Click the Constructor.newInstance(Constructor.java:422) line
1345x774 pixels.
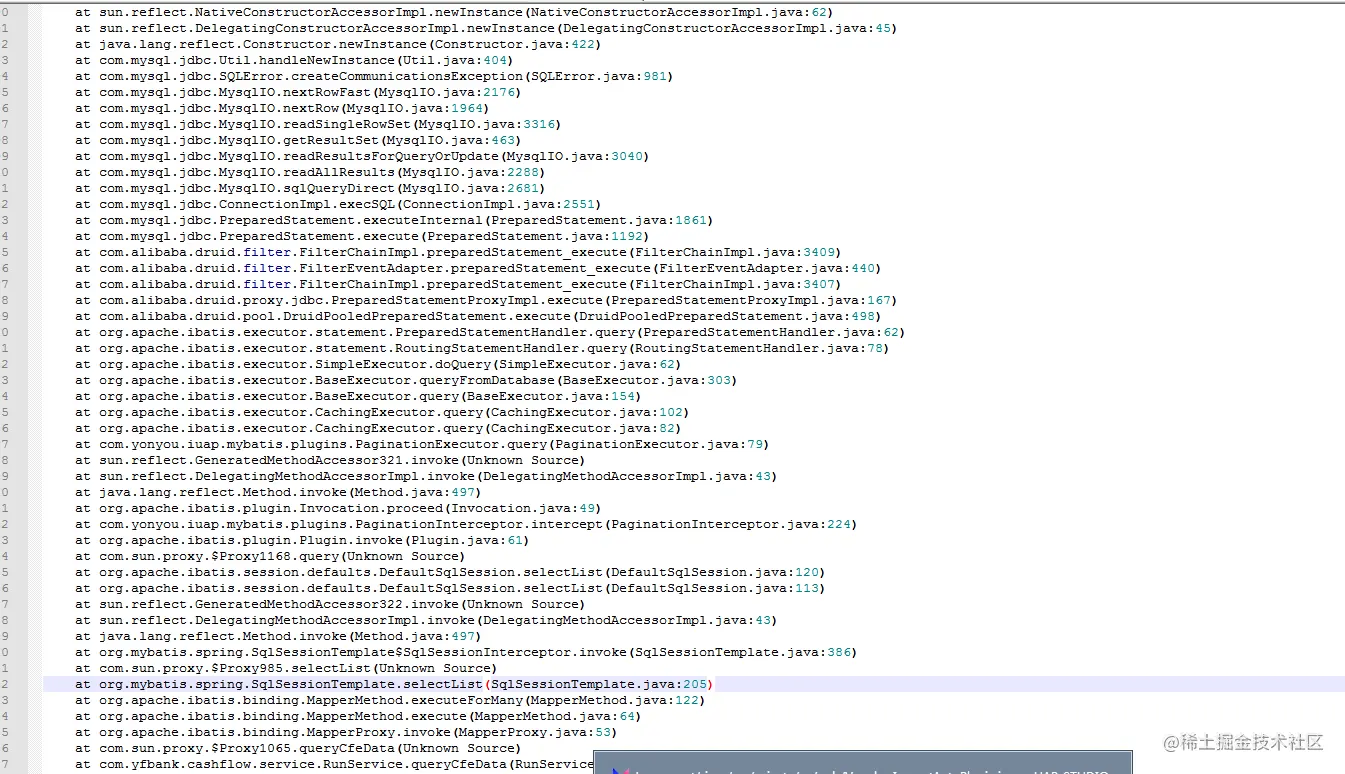(x=338, y=44)
